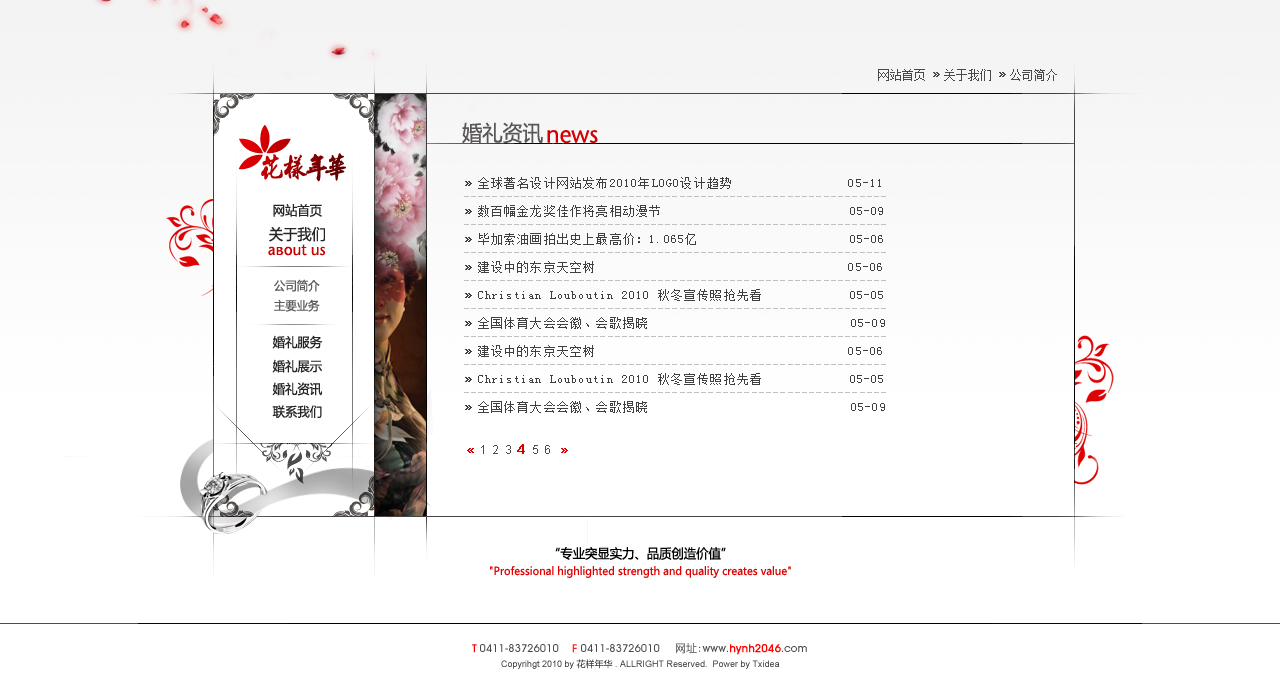
Task: Click the 花樣年華 flower logo
Action: [291, 154]
